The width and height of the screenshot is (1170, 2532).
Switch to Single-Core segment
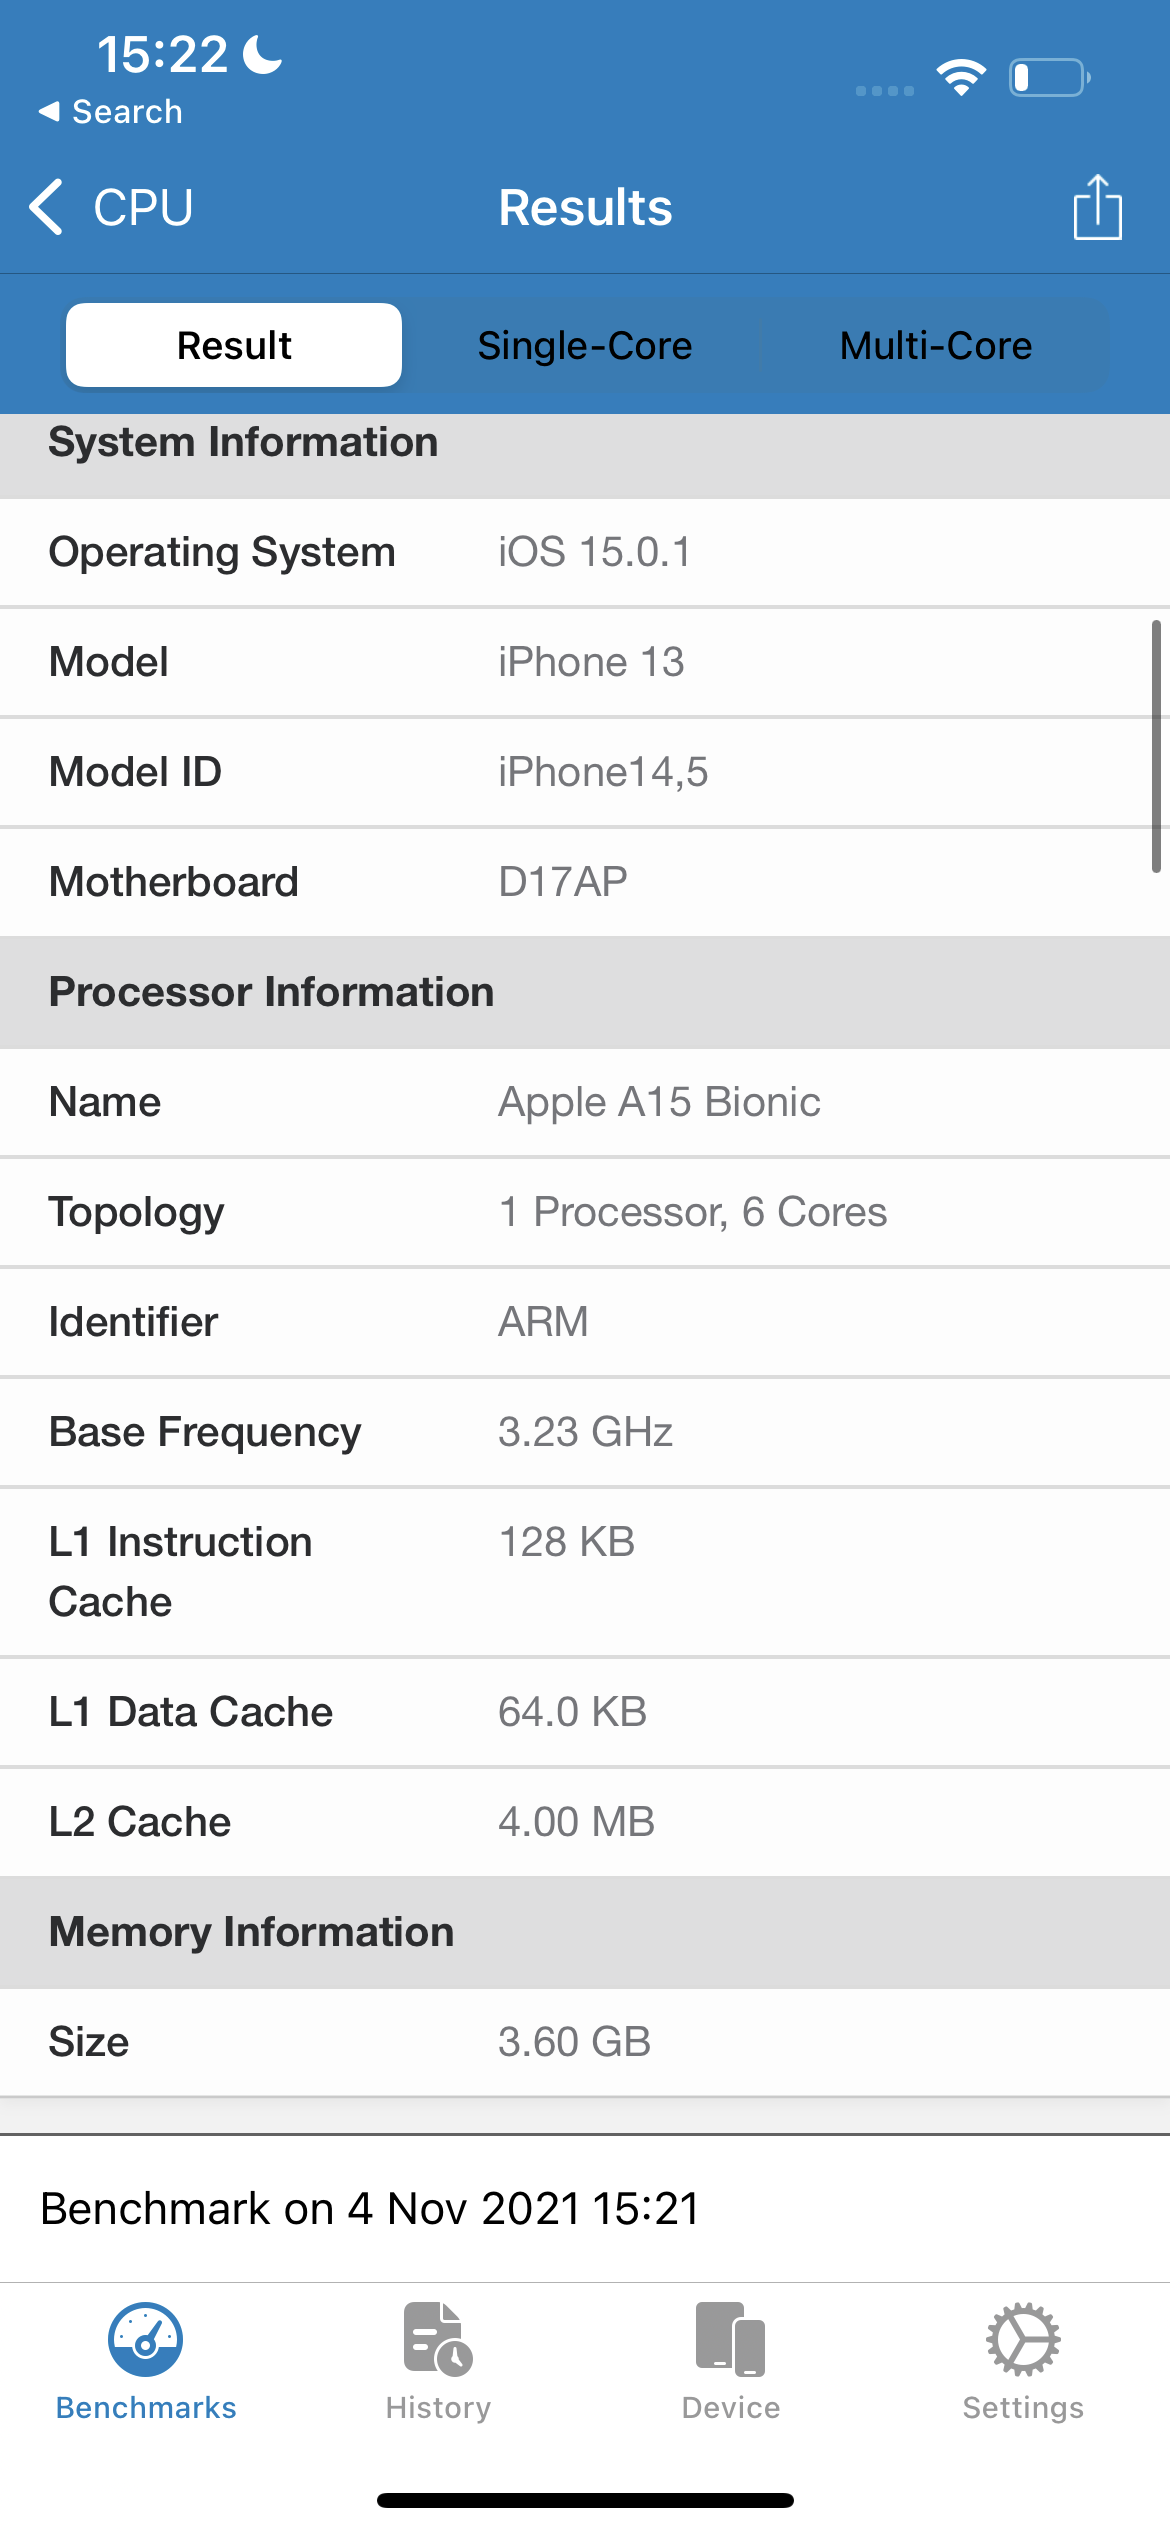(585, 345)
